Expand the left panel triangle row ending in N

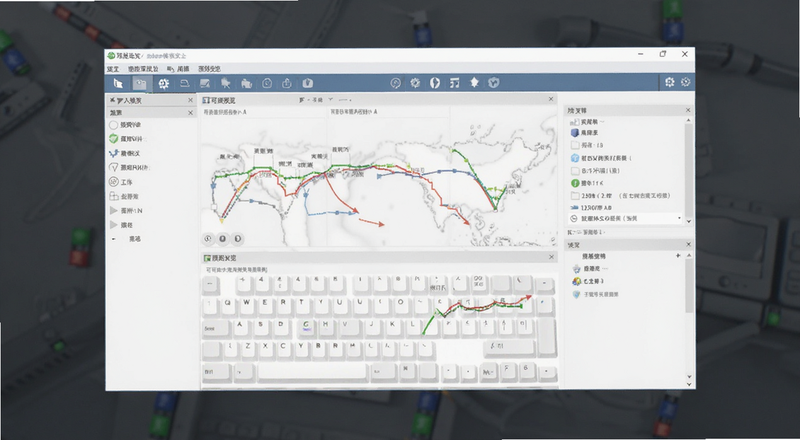[x=113, y=210]
